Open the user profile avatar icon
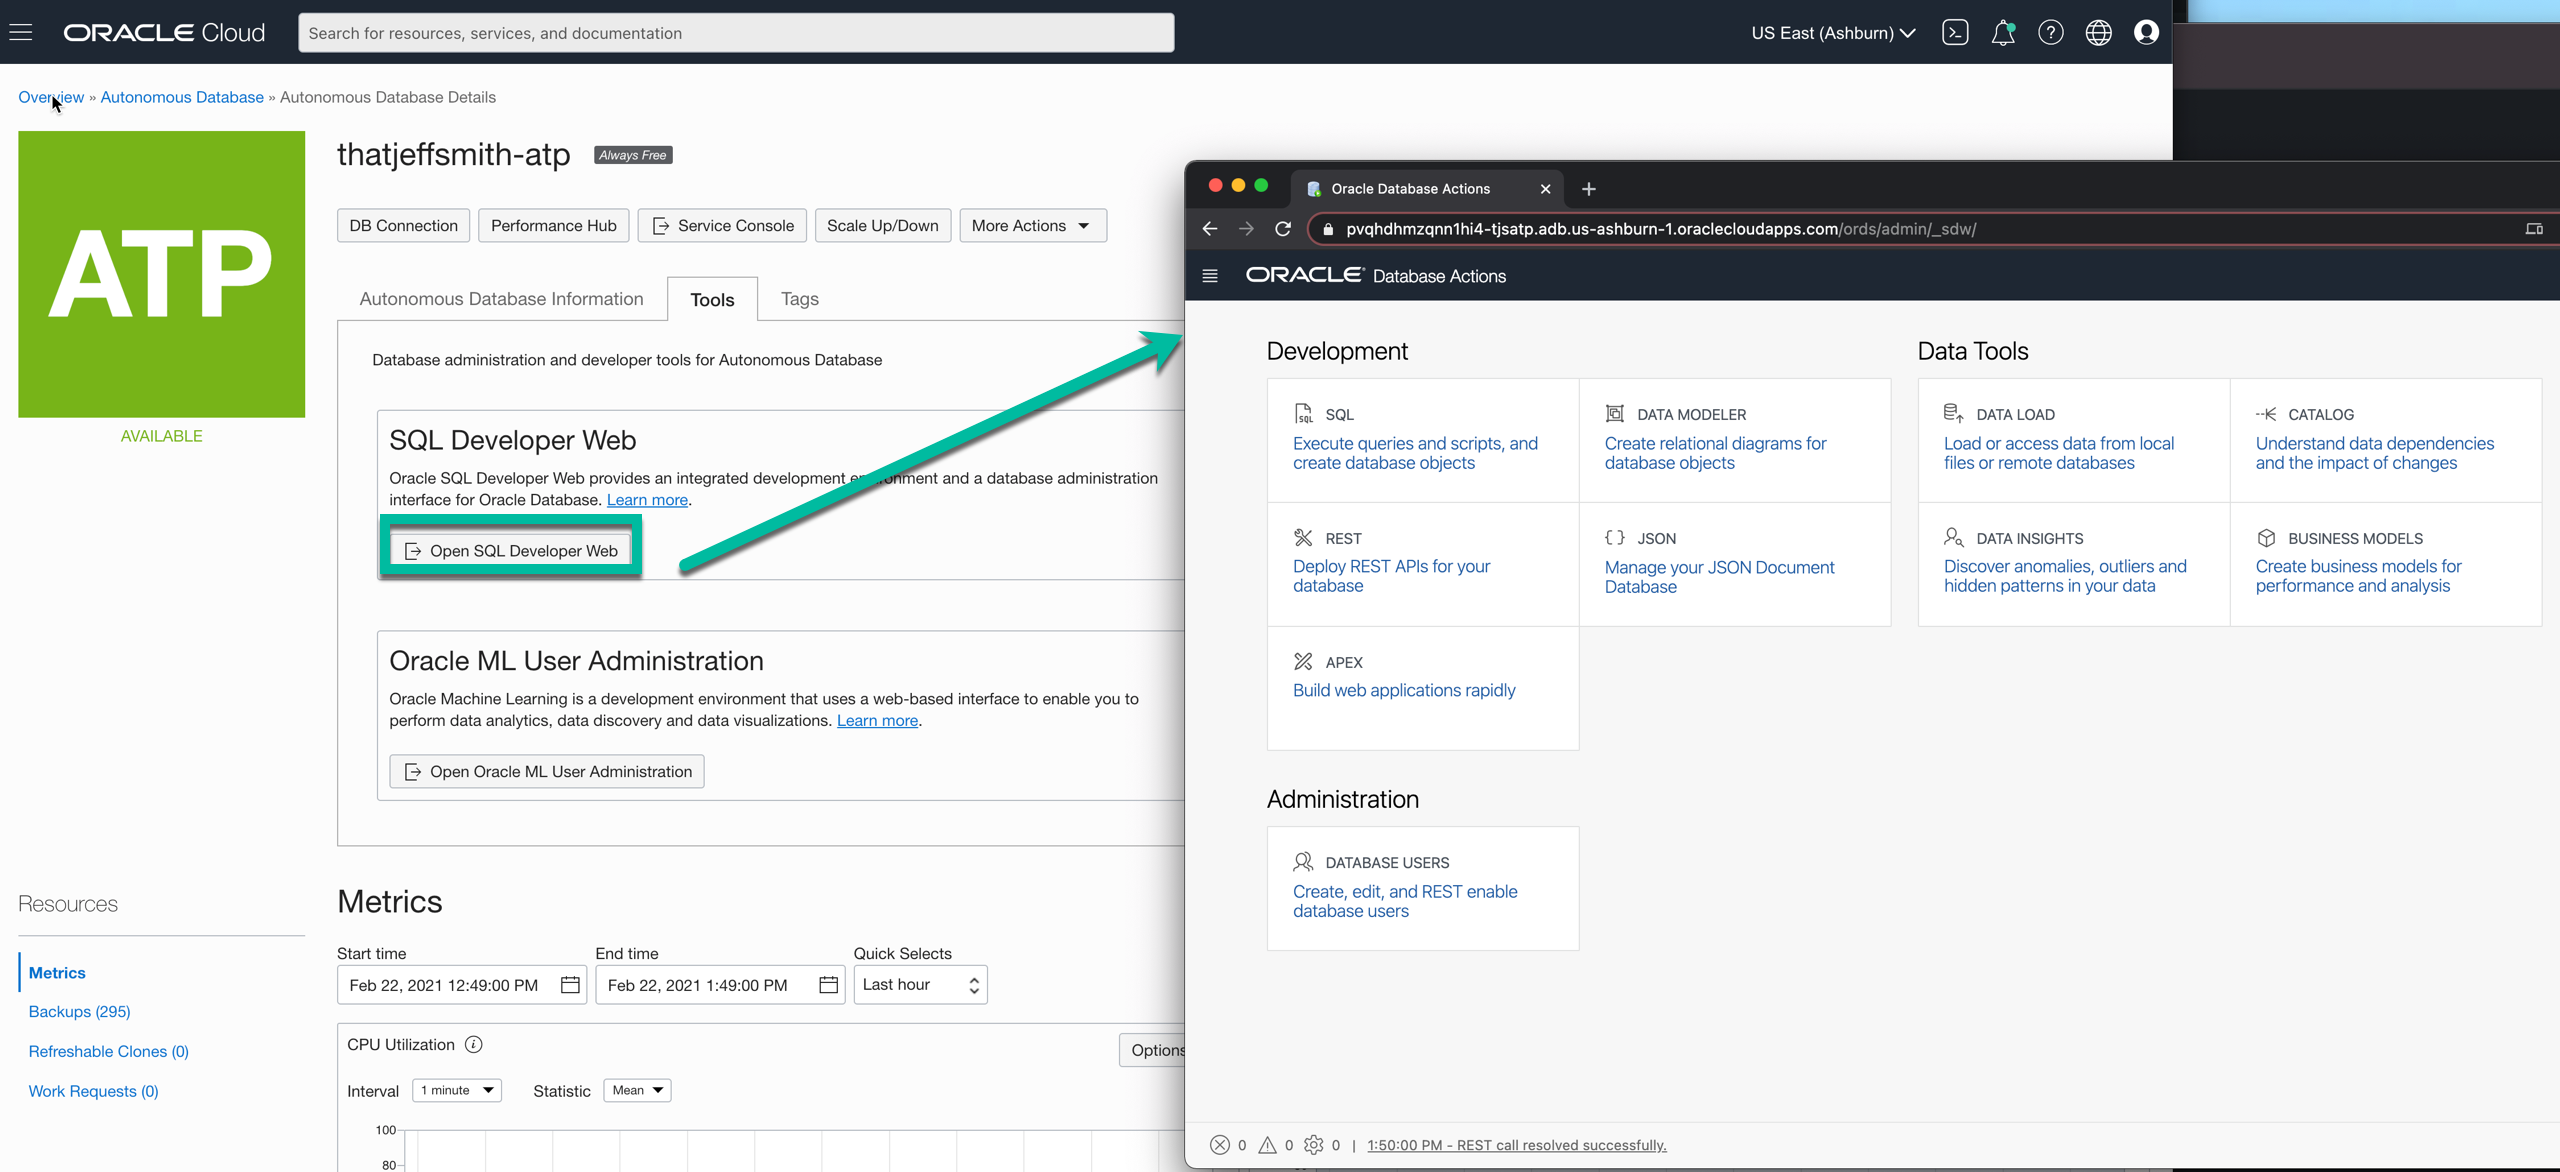 click(x=2146, y=32)
